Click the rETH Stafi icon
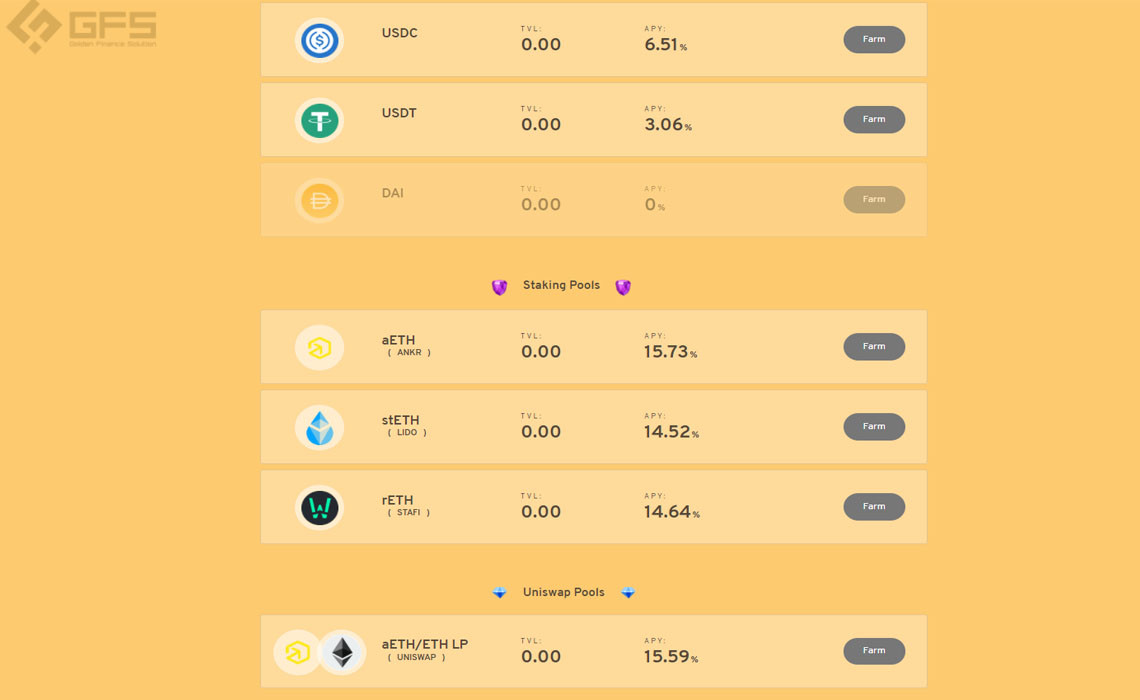The height and width of the screenshot is (700, 1140). [319, 507]
